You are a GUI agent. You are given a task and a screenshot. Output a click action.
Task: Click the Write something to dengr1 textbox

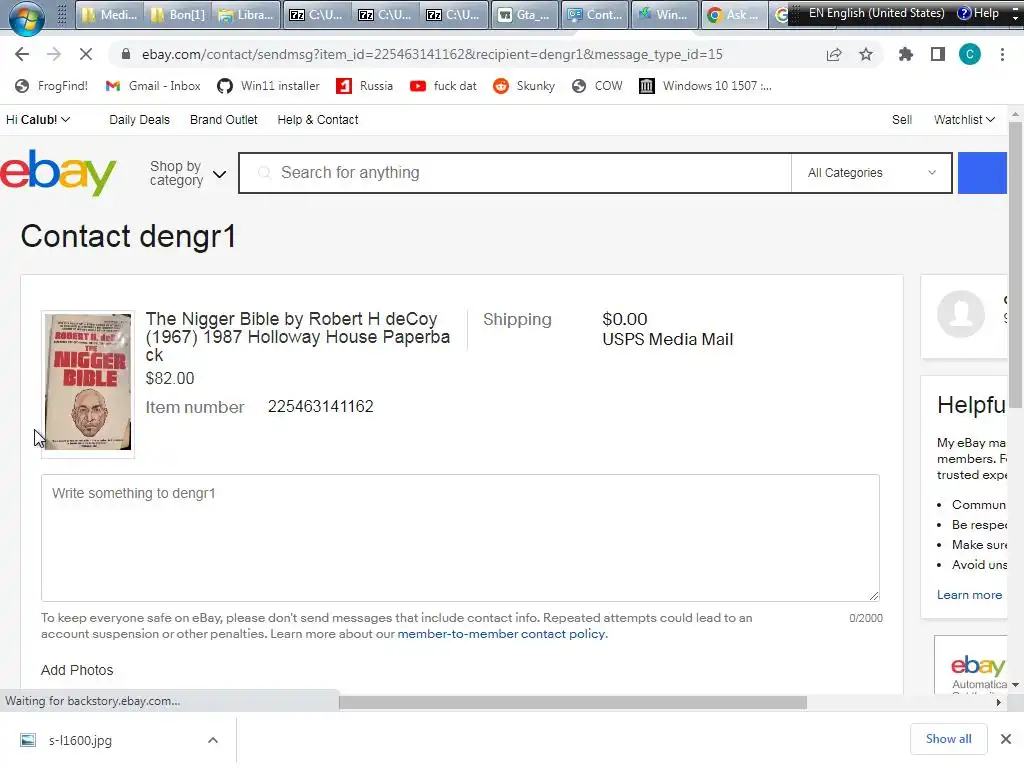click(460, 537)
